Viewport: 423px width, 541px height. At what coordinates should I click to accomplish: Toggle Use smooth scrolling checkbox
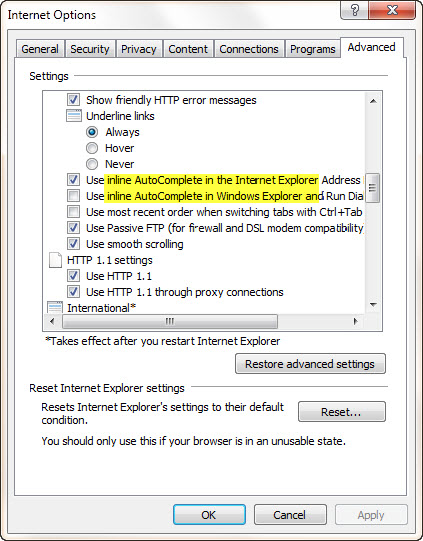[x=73, y=244]
